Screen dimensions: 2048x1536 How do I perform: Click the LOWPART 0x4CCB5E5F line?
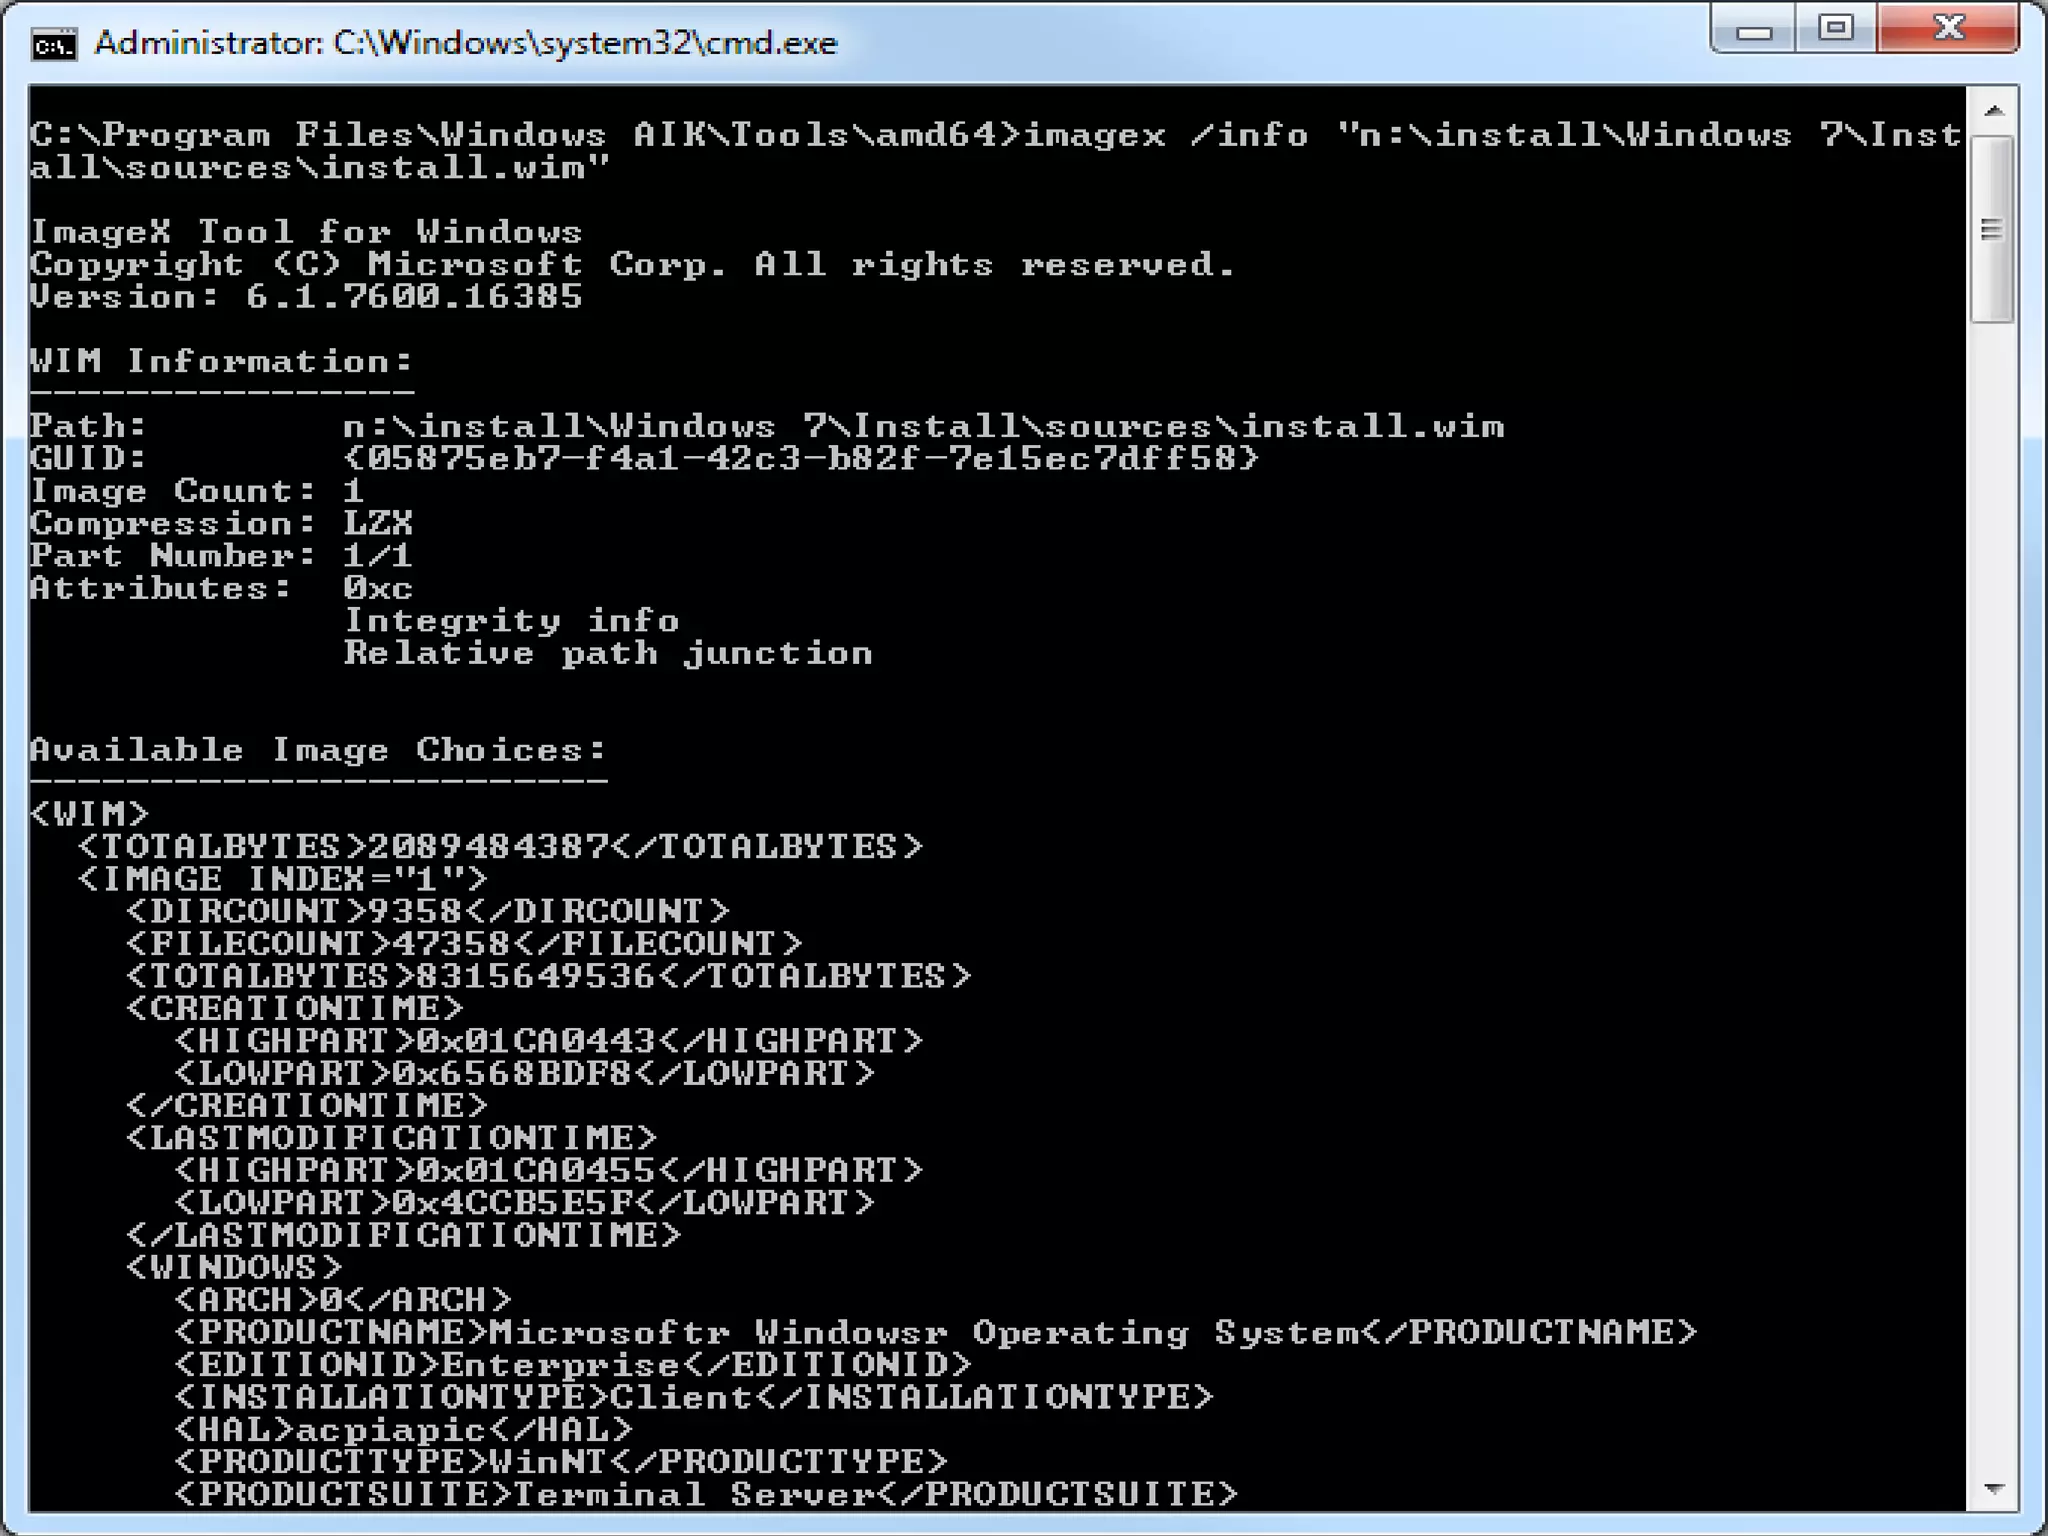524,1202
